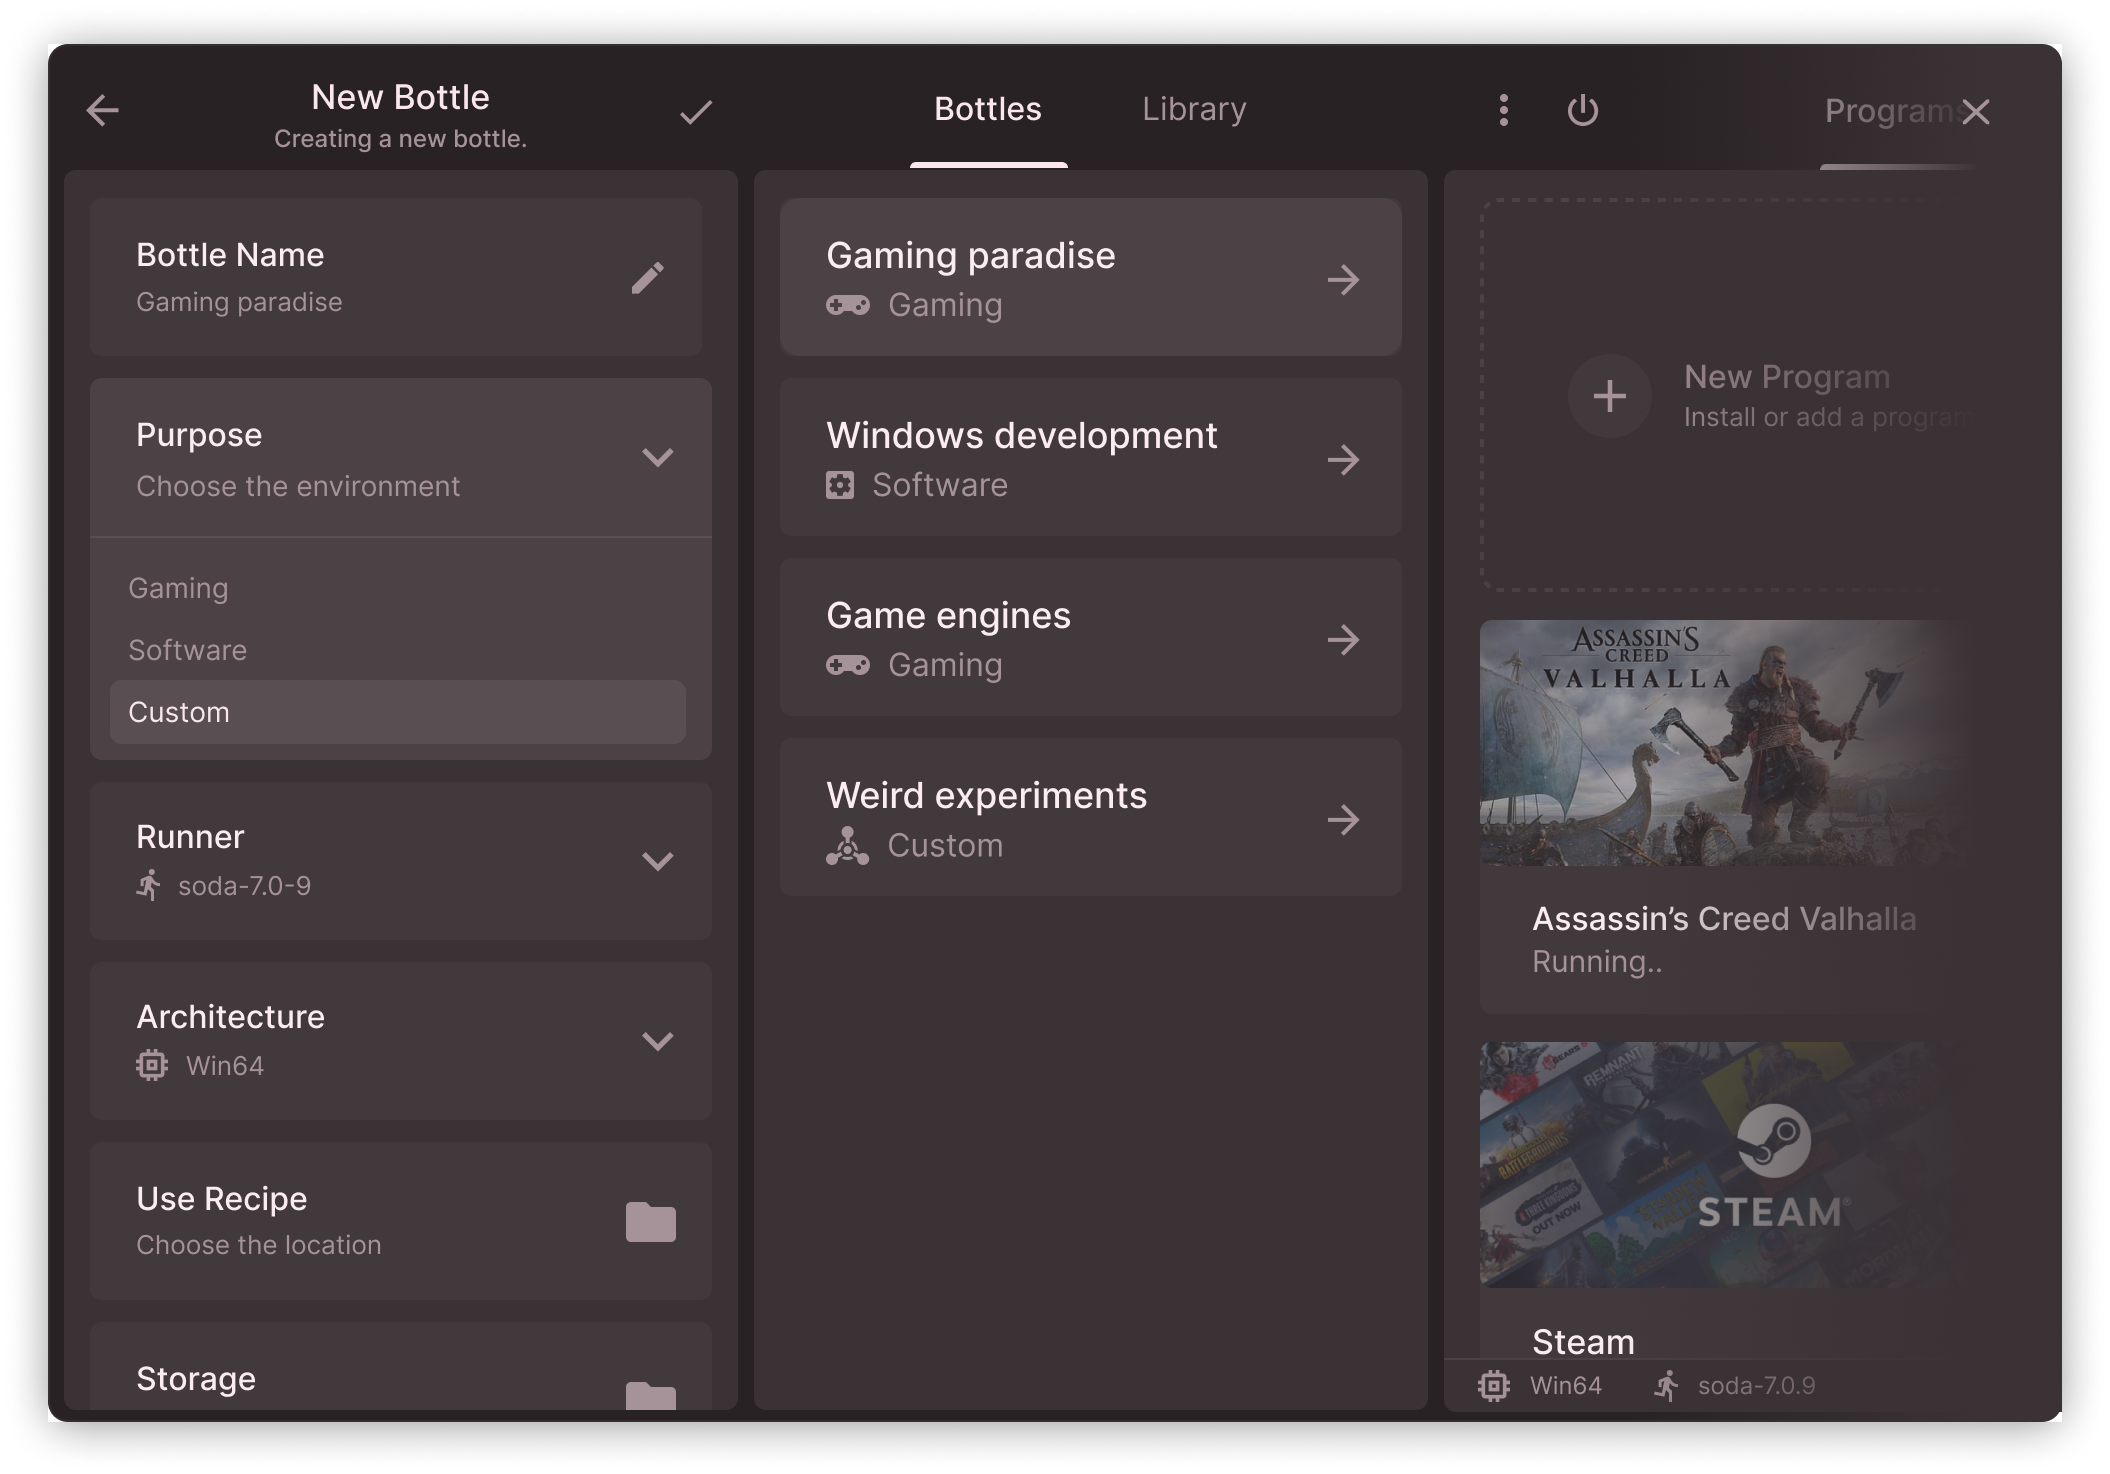Click the power icon in the header
2110x1474 pixels.
point(1582,110)
